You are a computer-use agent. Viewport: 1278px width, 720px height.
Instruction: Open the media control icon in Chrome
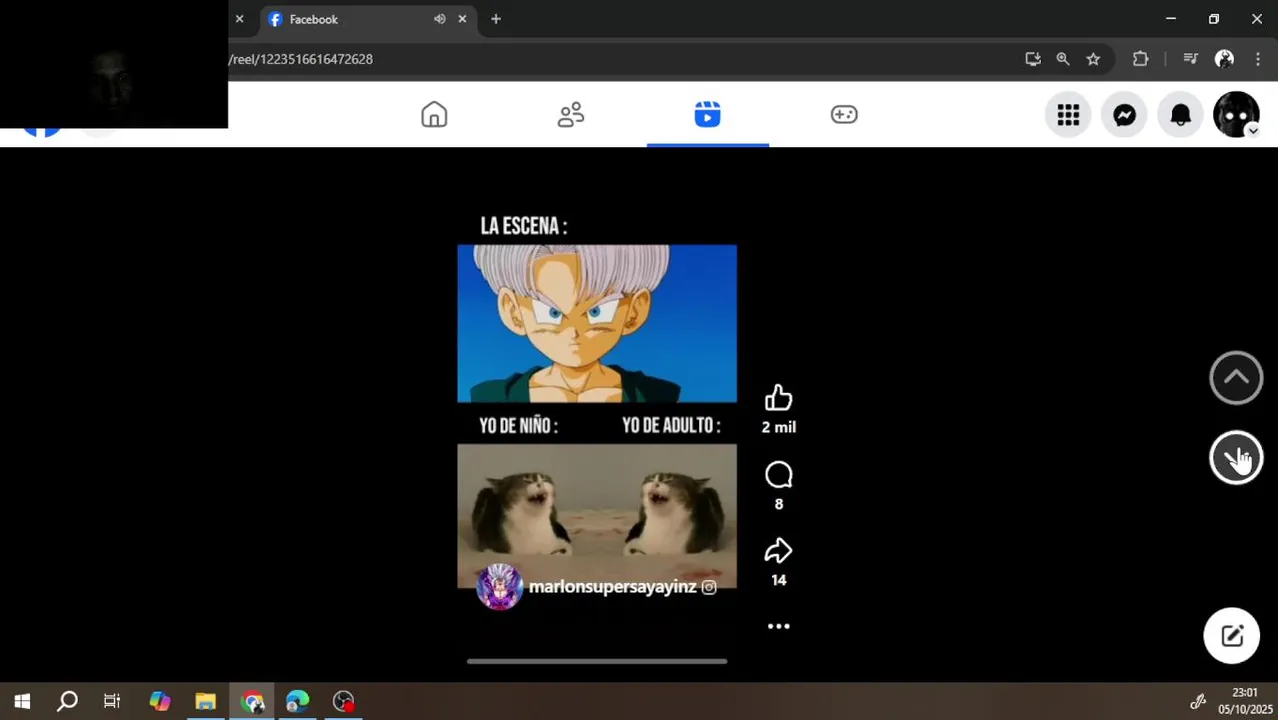1190,59
